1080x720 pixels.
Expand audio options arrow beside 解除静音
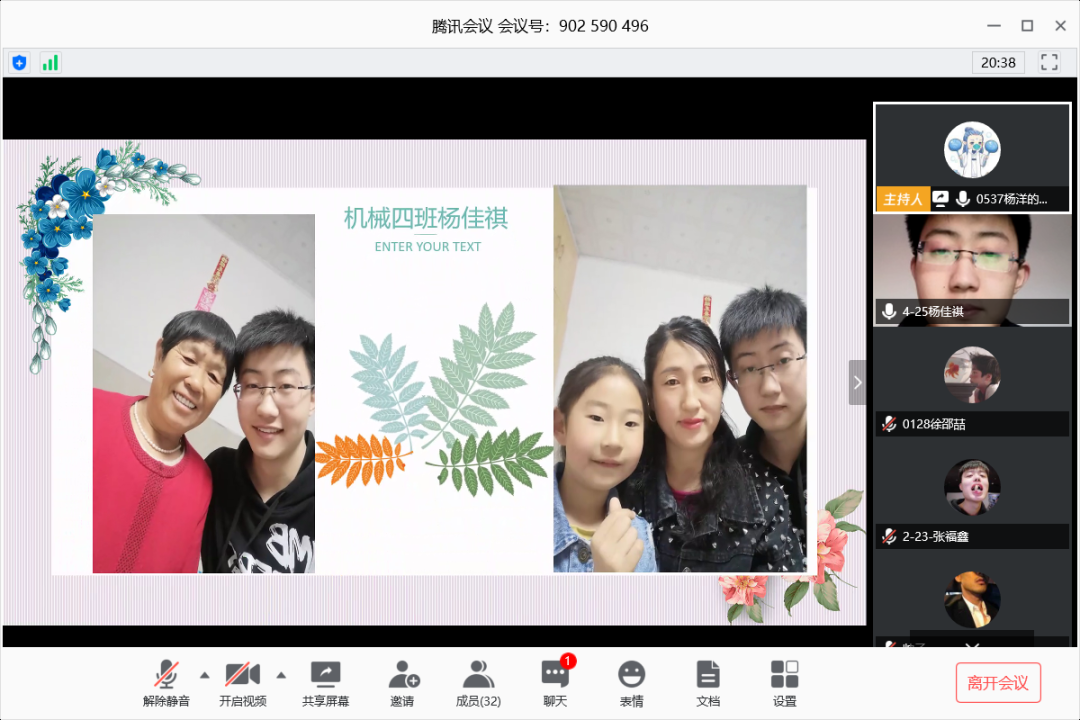coord(205,673)
